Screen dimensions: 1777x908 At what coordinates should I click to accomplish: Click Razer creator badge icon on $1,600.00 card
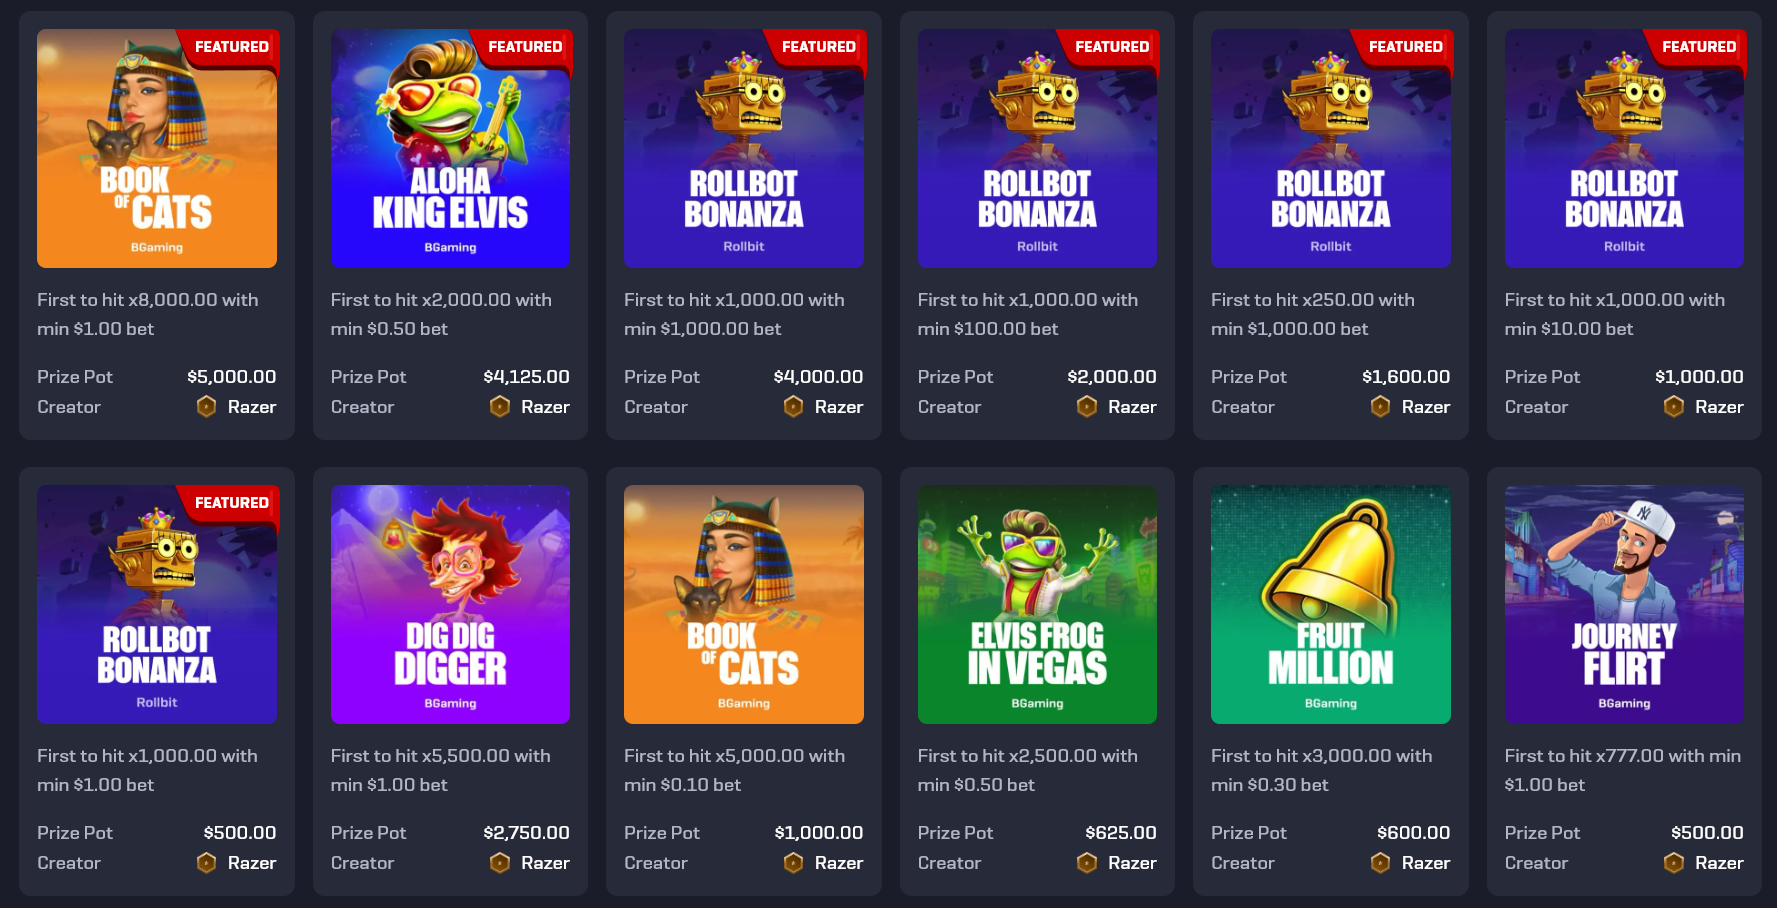pyautogui.click(x=1380, y=406)
